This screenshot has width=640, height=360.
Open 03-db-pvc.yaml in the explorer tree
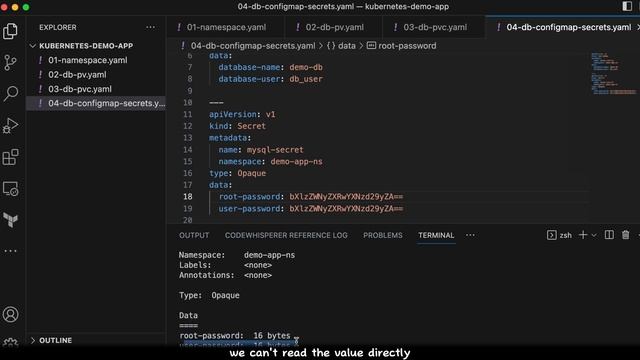coord(96,89)
